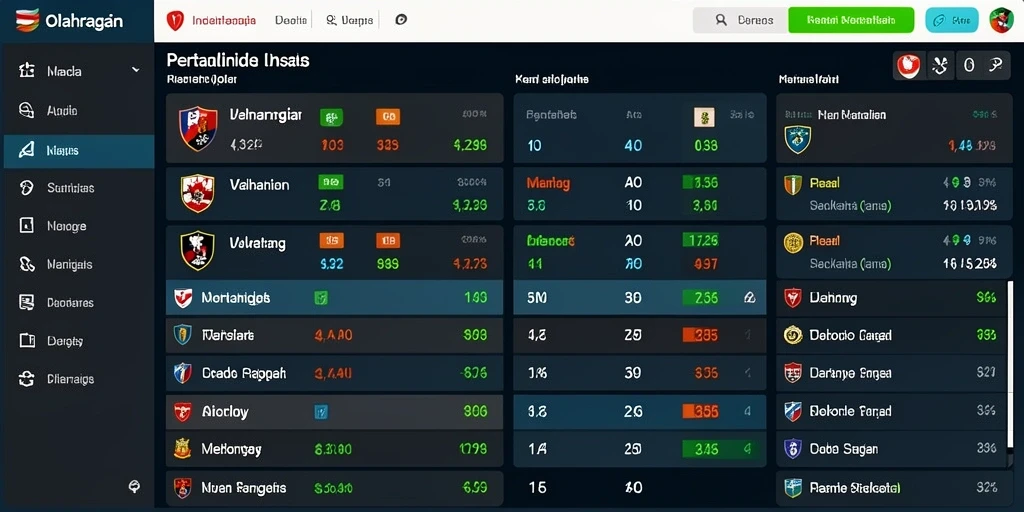Screen dimensions: 1024x512
Task: Toggle the green badge in Velnanrgiar row
Action: (x=332, y=117)
